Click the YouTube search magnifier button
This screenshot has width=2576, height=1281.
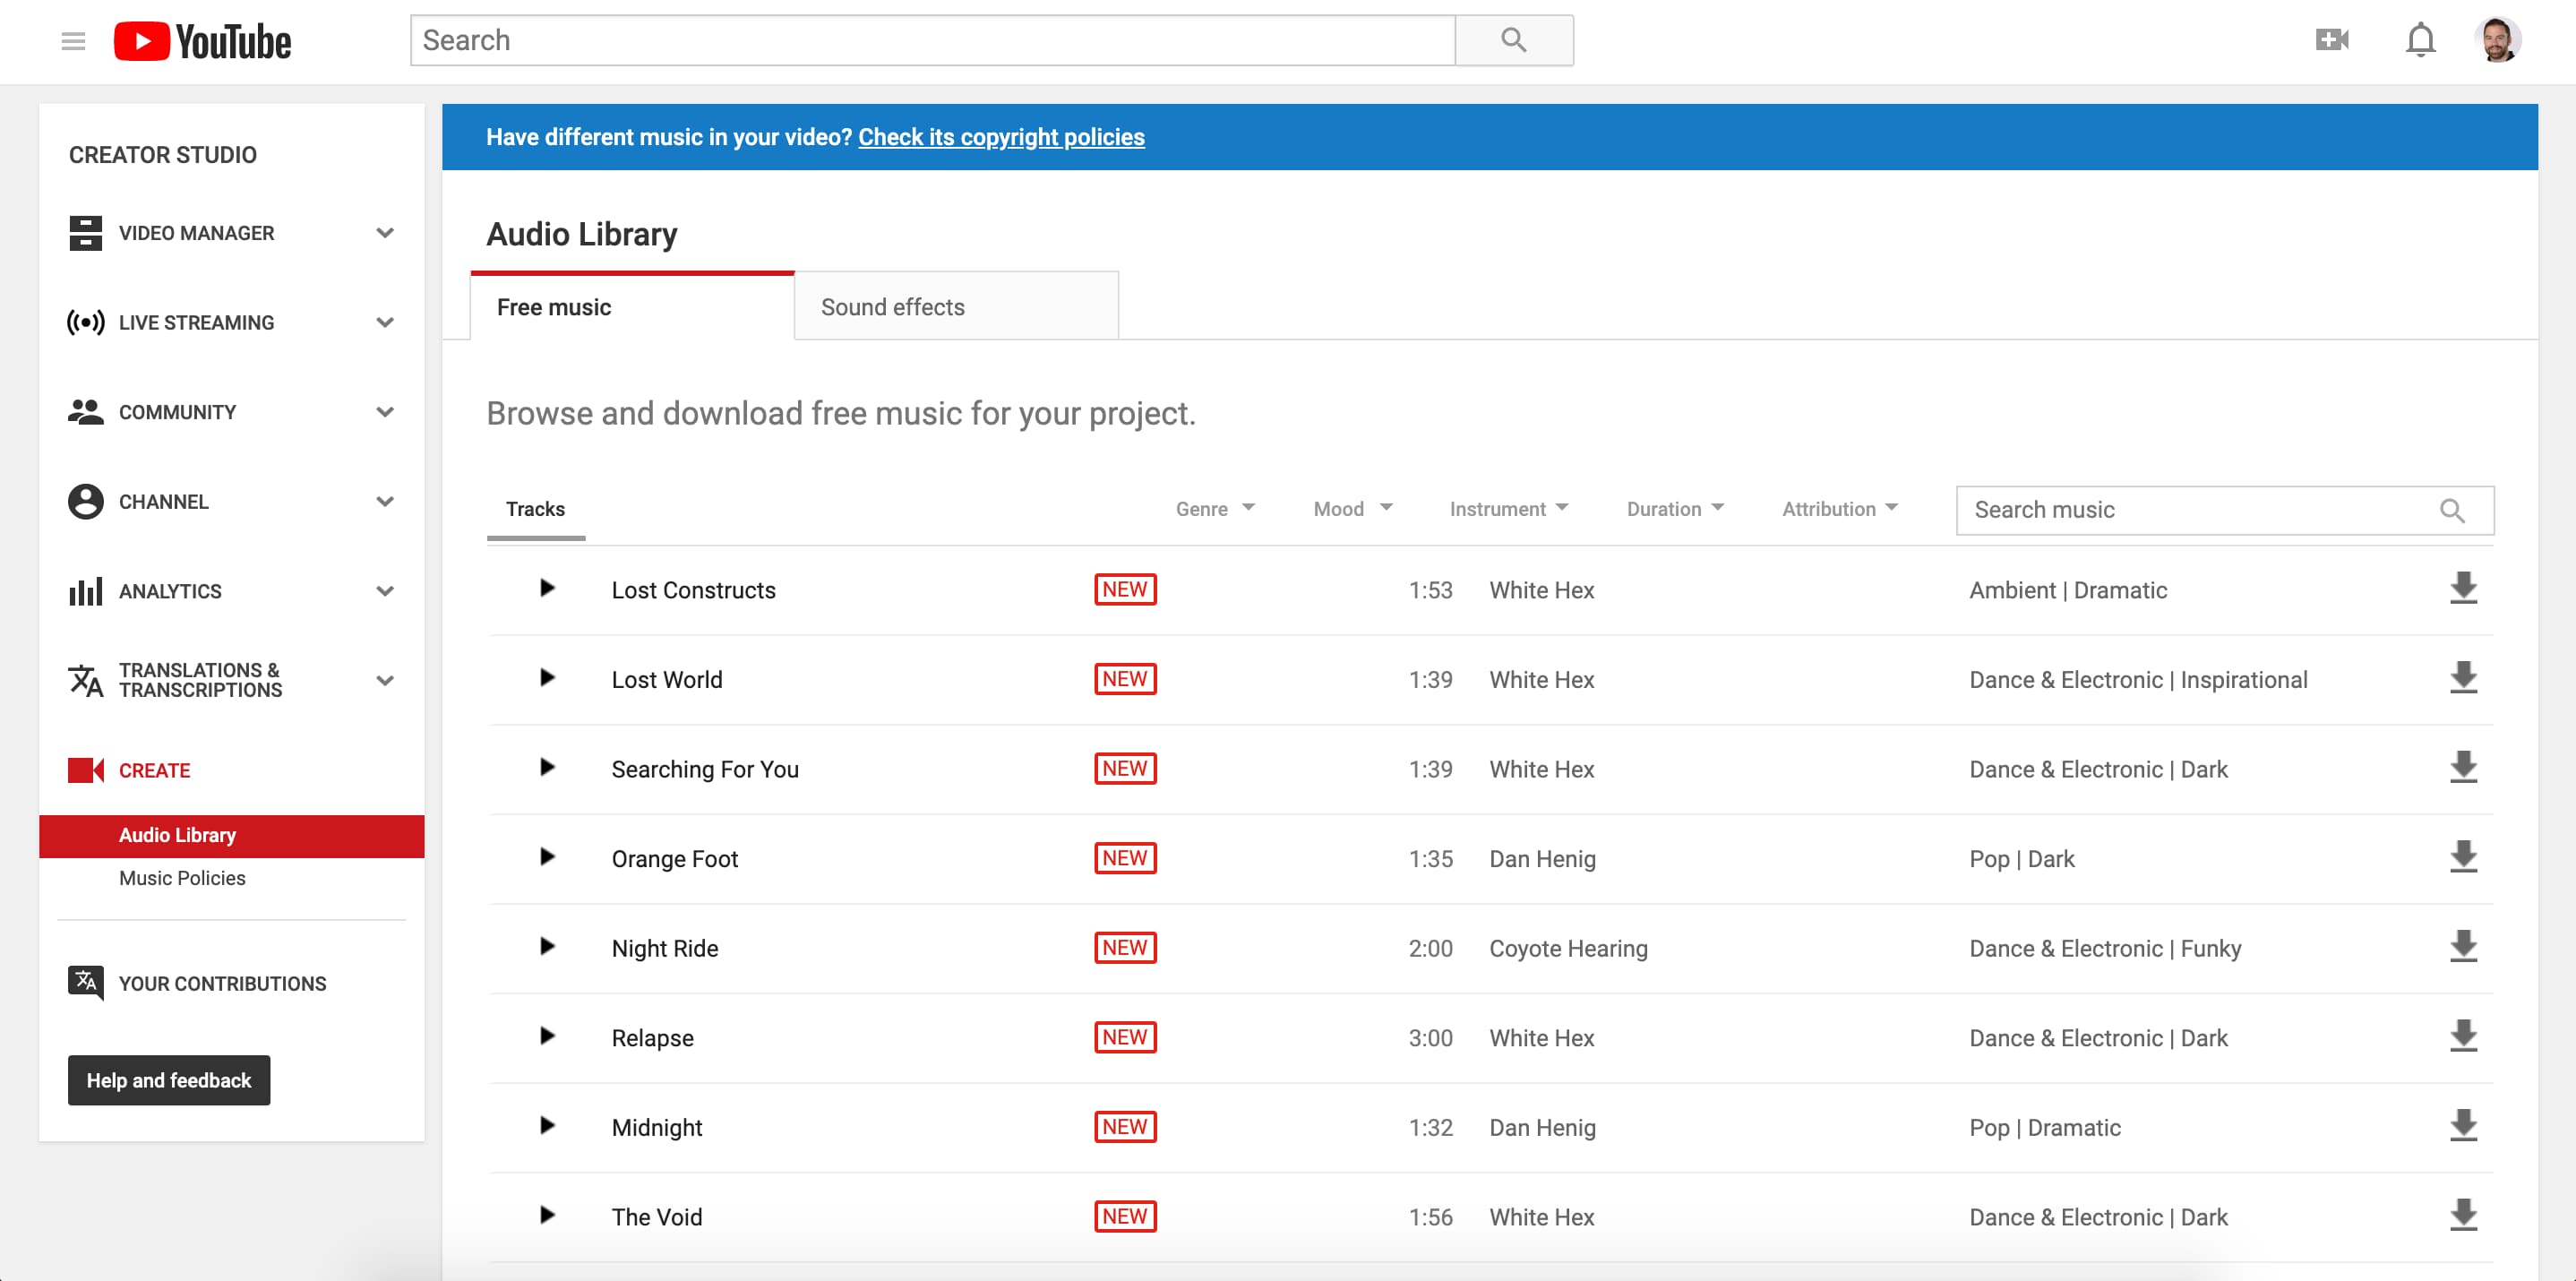point(1513,40)
